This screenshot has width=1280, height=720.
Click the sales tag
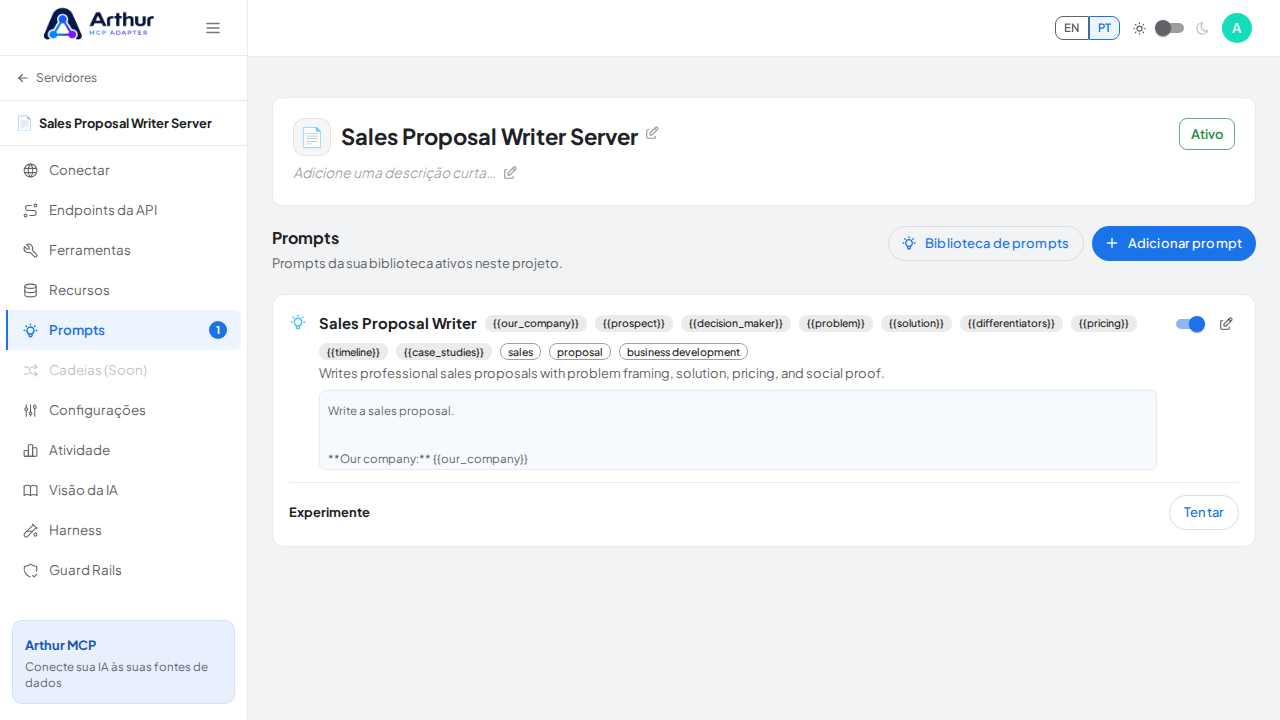click(x=521, y=352)
